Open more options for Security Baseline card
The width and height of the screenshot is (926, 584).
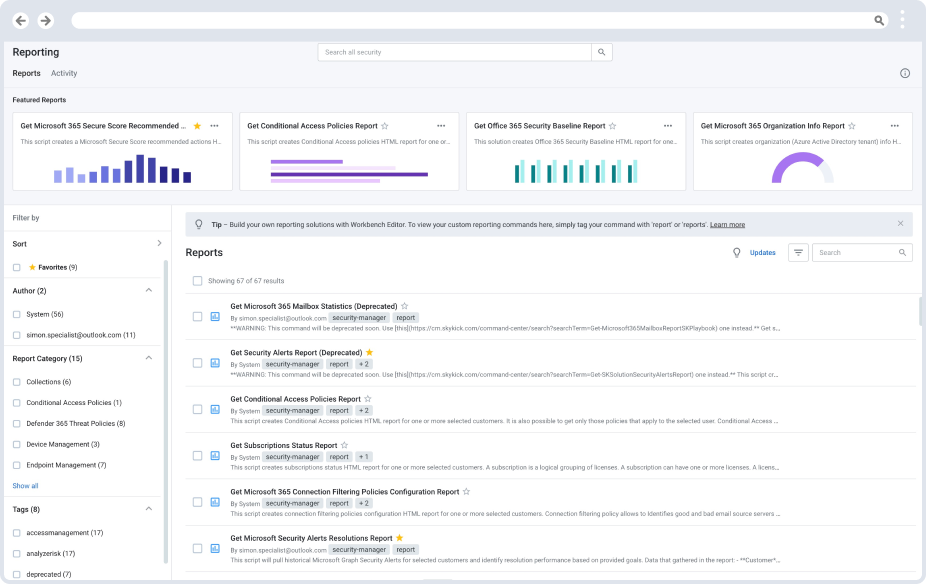click(x=668, y=126)
